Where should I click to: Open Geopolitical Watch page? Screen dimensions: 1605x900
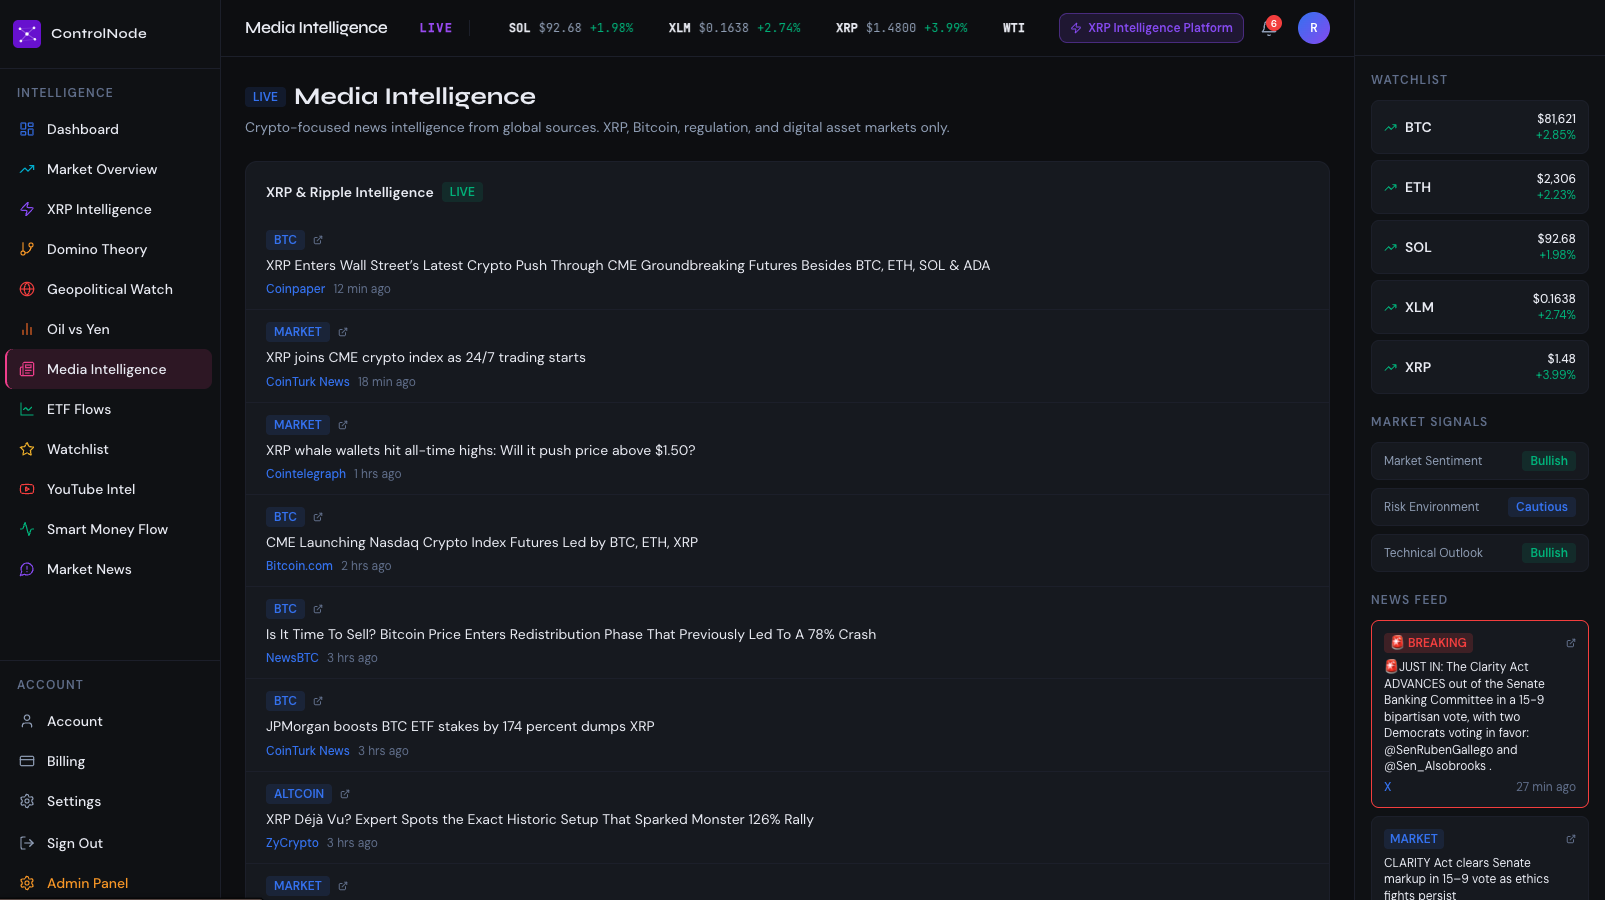coord(108,289)
